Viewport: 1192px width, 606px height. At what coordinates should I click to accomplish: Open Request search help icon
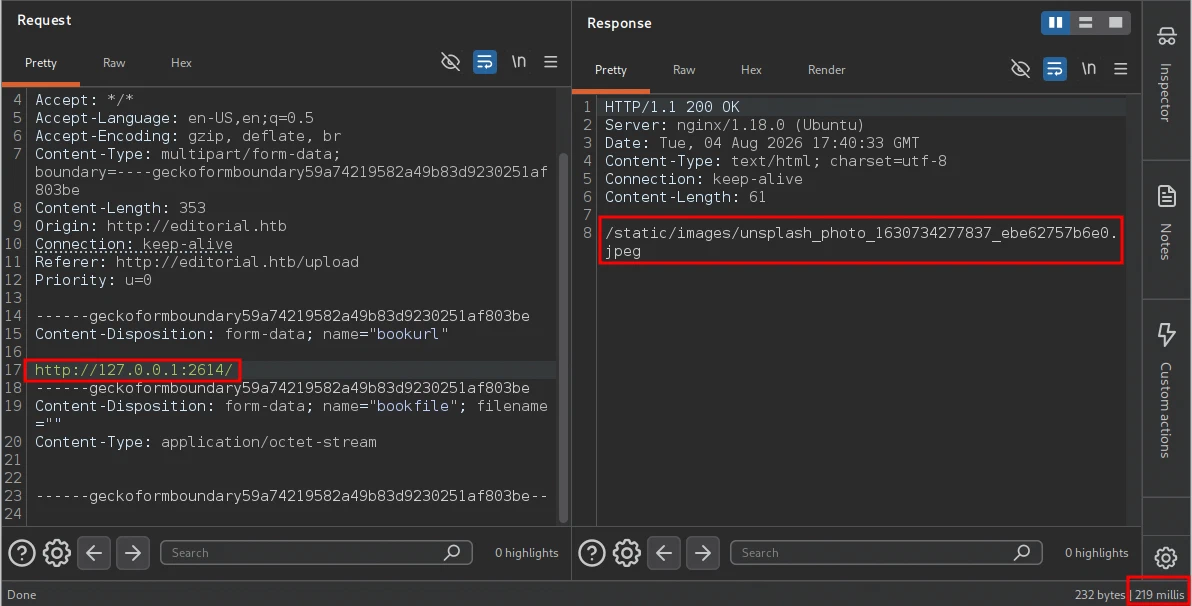[22, 553]
